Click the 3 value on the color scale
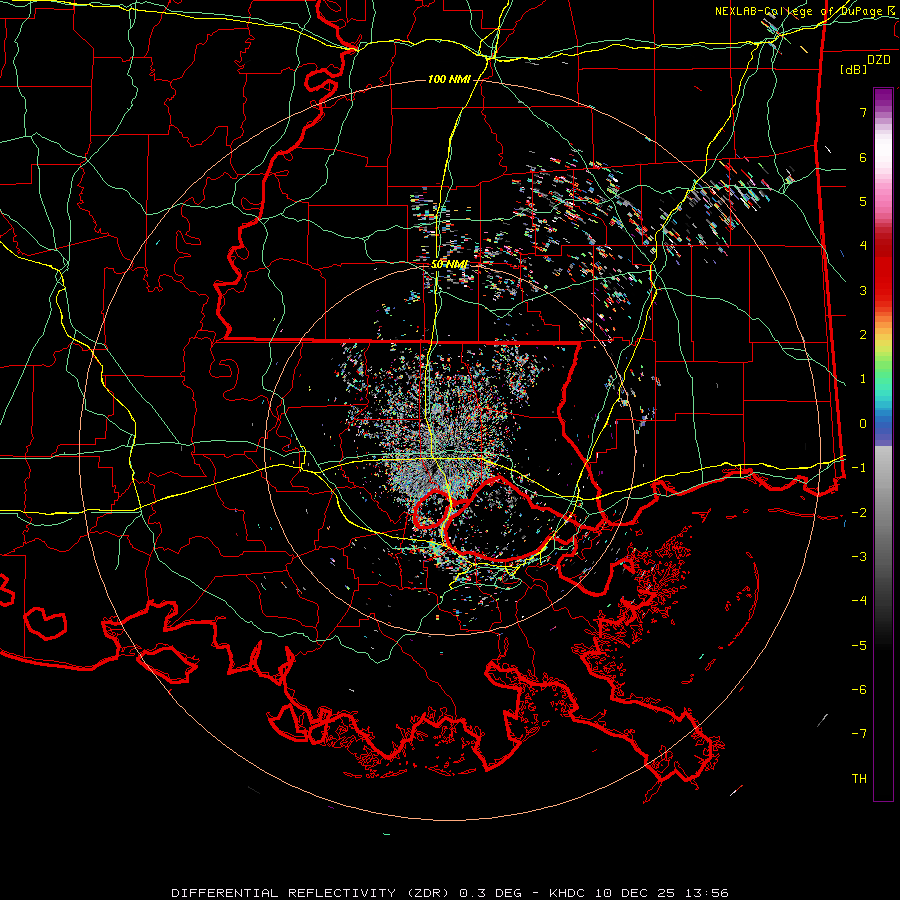900x900 pixels. point(863,290)
